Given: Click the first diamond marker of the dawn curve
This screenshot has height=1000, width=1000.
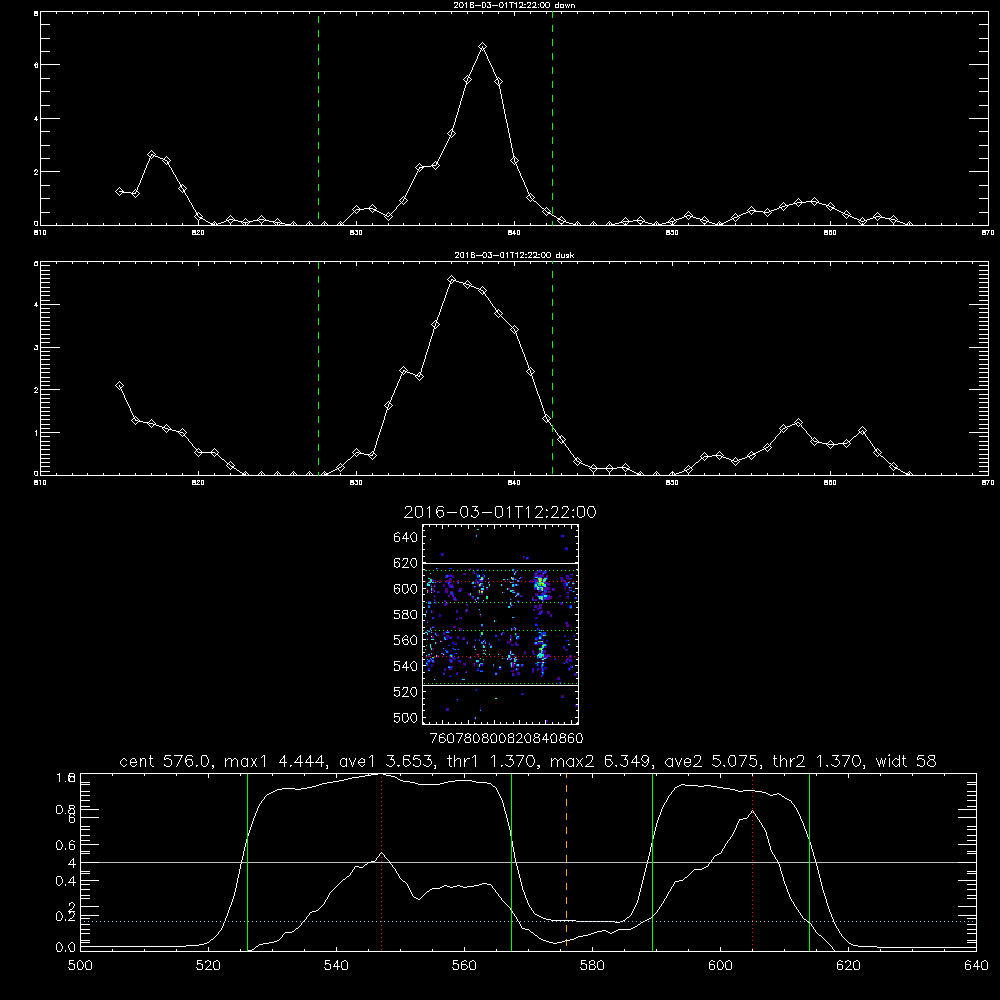Looking at the screenshot, I should pos(119,191).
